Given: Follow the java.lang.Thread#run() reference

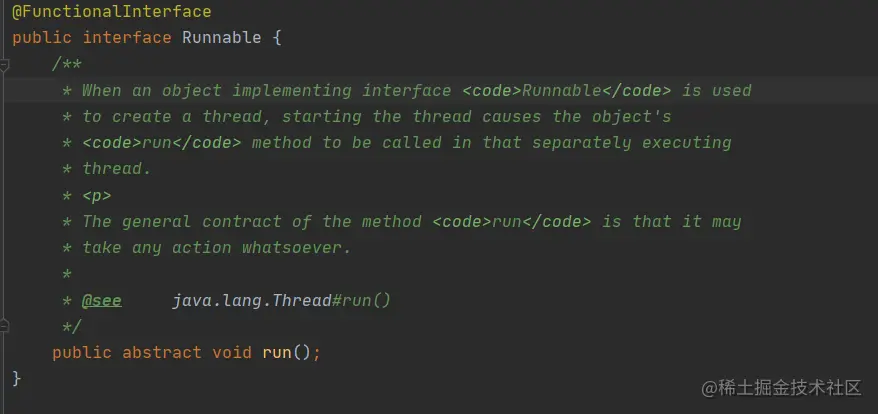Looking at the screenshot, I should click(281, 301).
